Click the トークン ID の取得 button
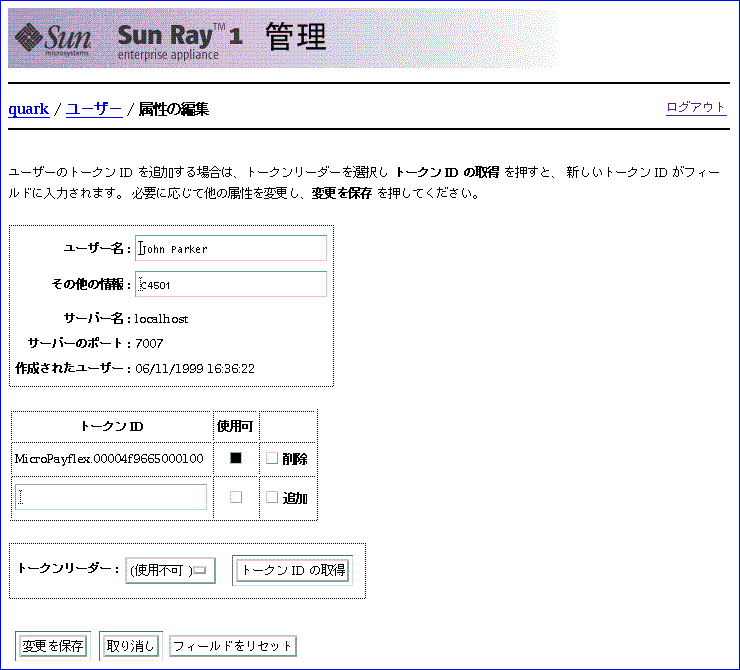This screenshot has height=670, width=740. 293,570
